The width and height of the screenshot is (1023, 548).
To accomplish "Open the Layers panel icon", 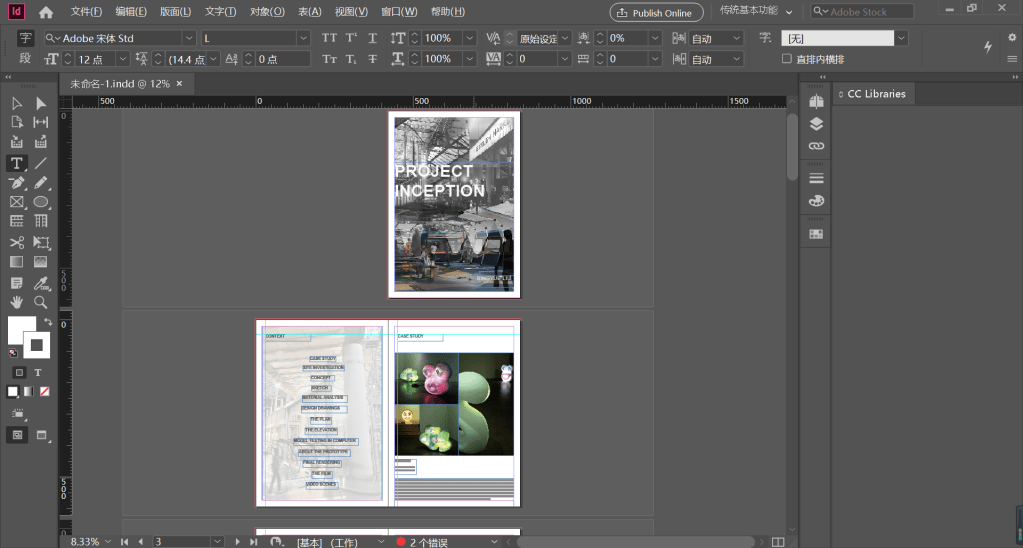I will click(816, 124).
